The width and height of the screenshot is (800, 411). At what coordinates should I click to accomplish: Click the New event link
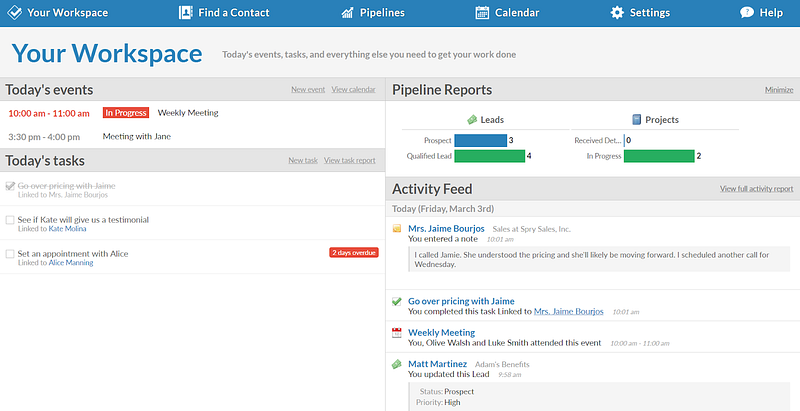point(308,89)
